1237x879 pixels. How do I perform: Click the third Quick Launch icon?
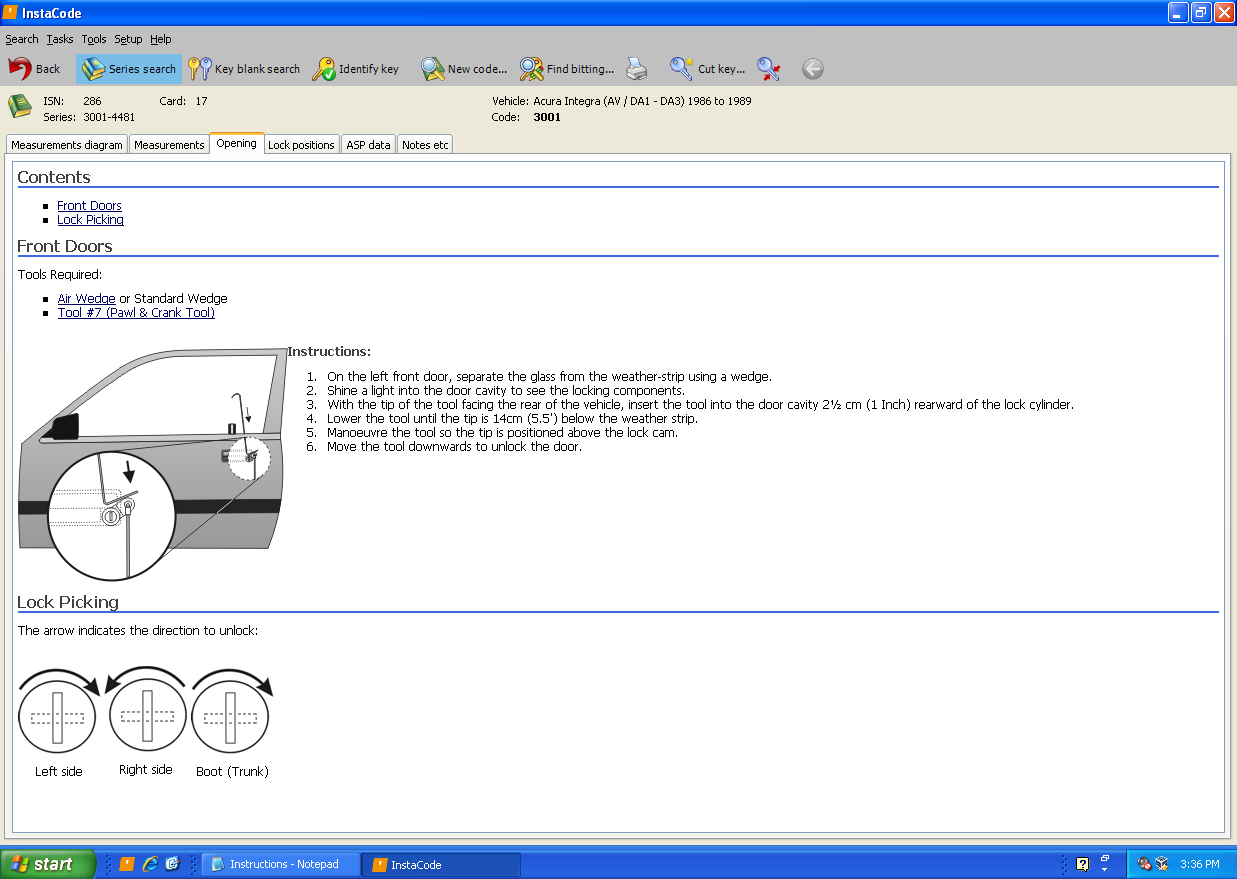(x=172, y=864)
